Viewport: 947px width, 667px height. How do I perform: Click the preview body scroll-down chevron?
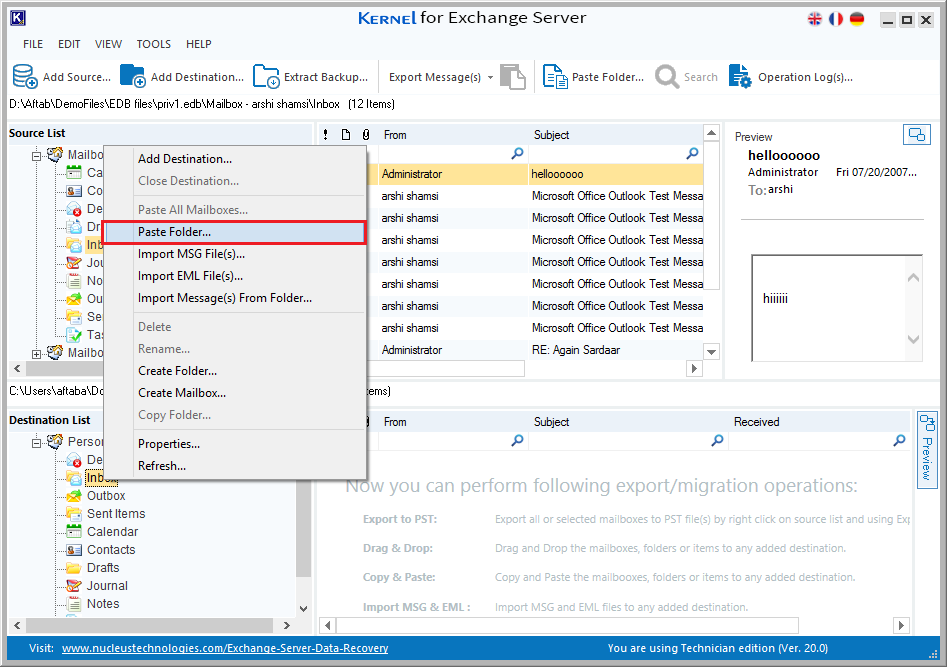913,340
